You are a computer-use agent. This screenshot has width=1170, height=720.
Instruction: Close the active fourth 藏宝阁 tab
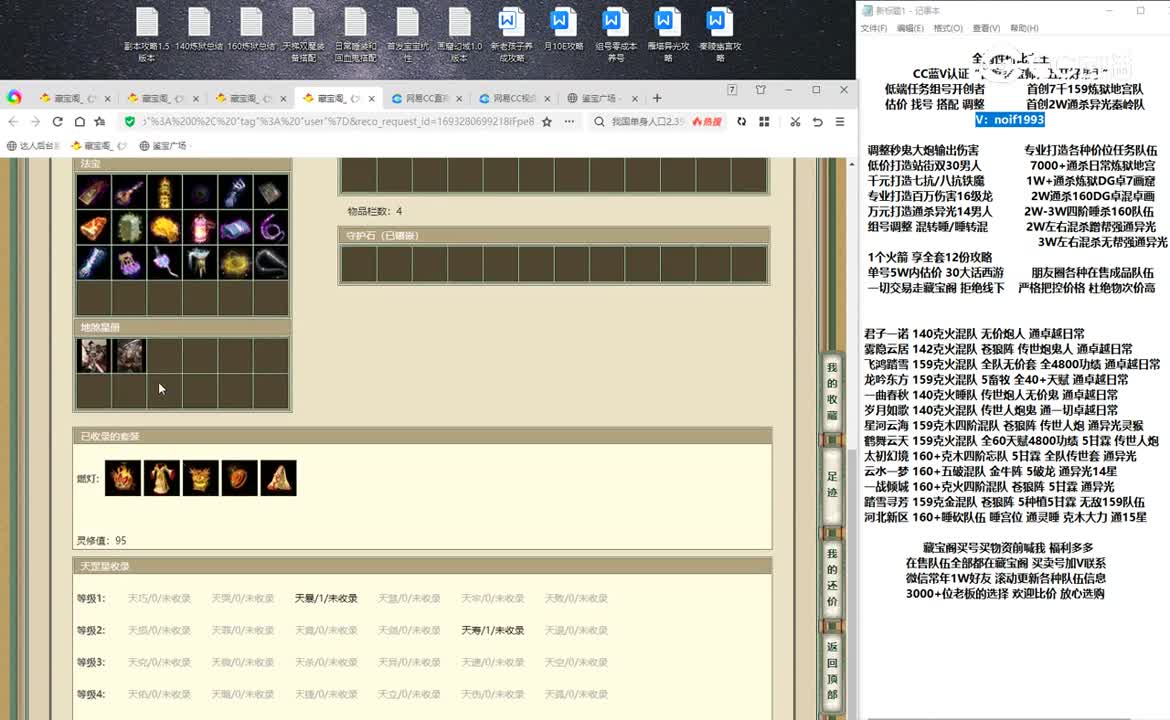pyautogui.click(x=372, y=98)
